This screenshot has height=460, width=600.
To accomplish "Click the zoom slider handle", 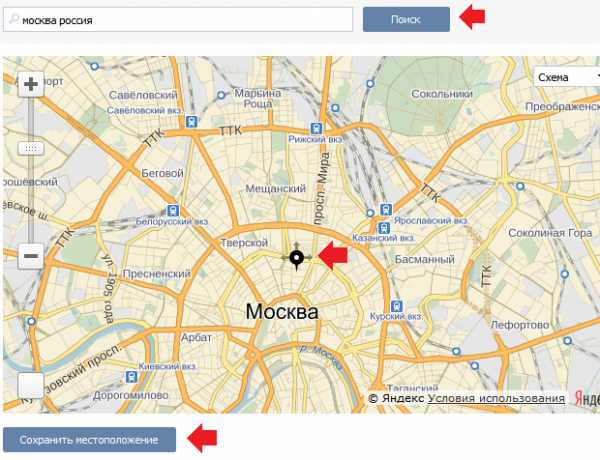I will coord(31,148).
